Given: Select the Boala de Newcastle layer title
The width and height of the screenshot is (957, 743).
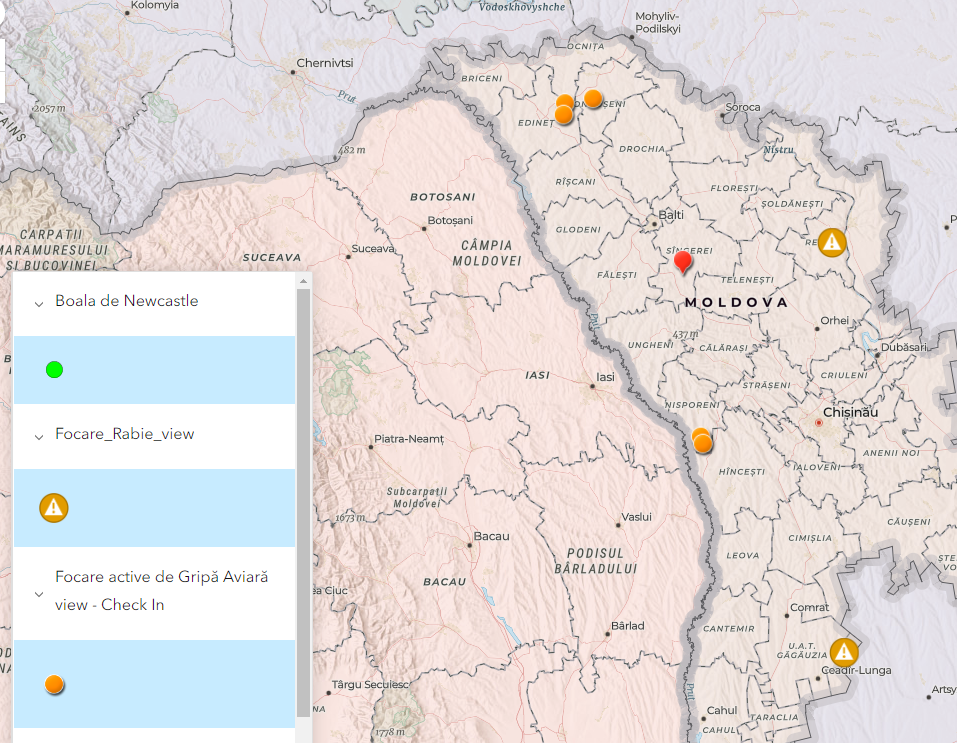Looking at the screenshot, I should click(126, 301).
